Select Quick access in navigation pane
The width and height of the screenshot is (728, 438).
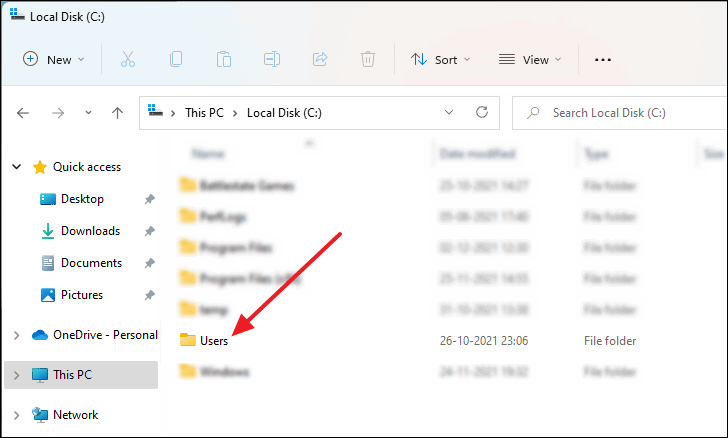(x=87, y=167)
